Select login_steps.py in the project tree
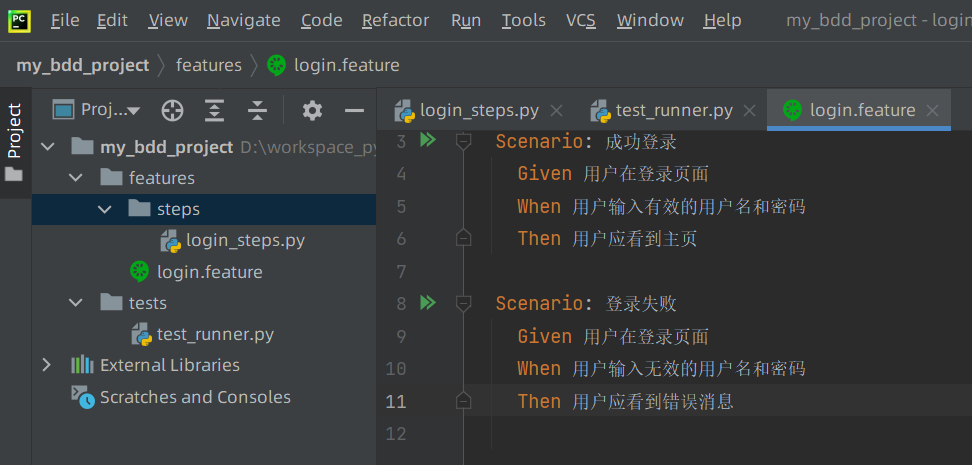Viewport: 972px width, 465px height. coord(244,240)
